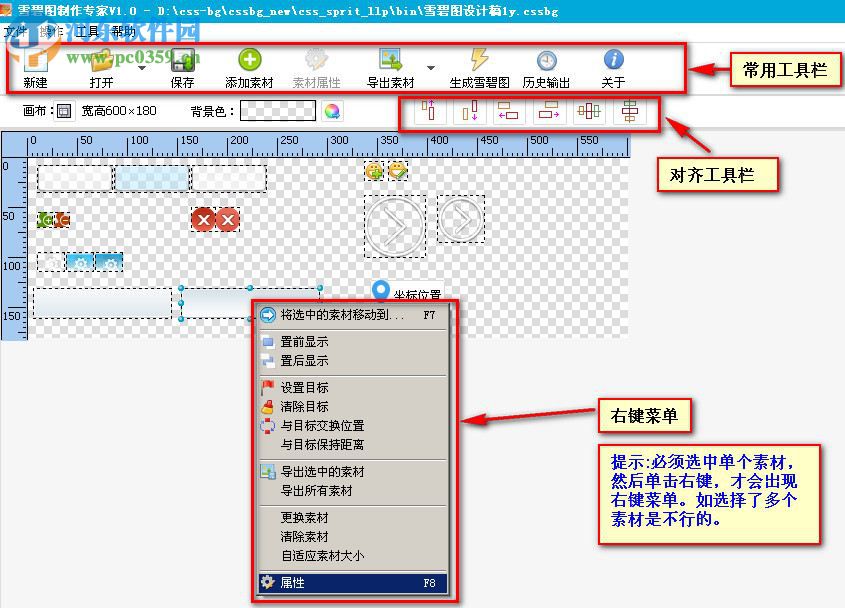The width and height of the screenshot is (845, 608).
Task: Click the 画布 canvas size button
Action: coord(64,111)
